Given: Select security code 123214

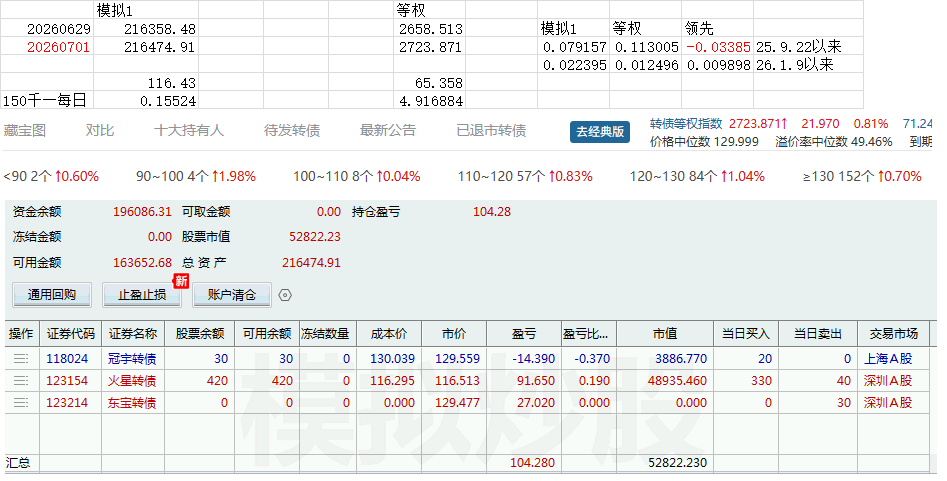Looking at the screenshot, I should click(x=67, y=402).
